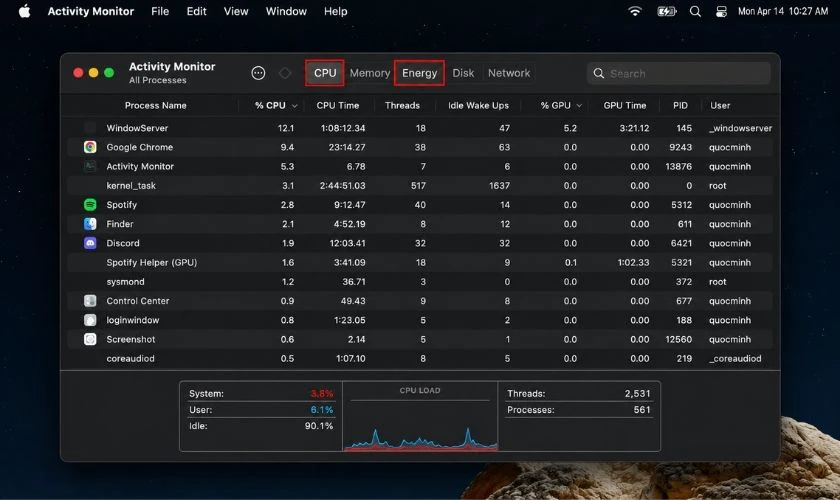Screen dimensions: 840x500
Task: Select the coreaudiod process name
Action: click(130, 359)
